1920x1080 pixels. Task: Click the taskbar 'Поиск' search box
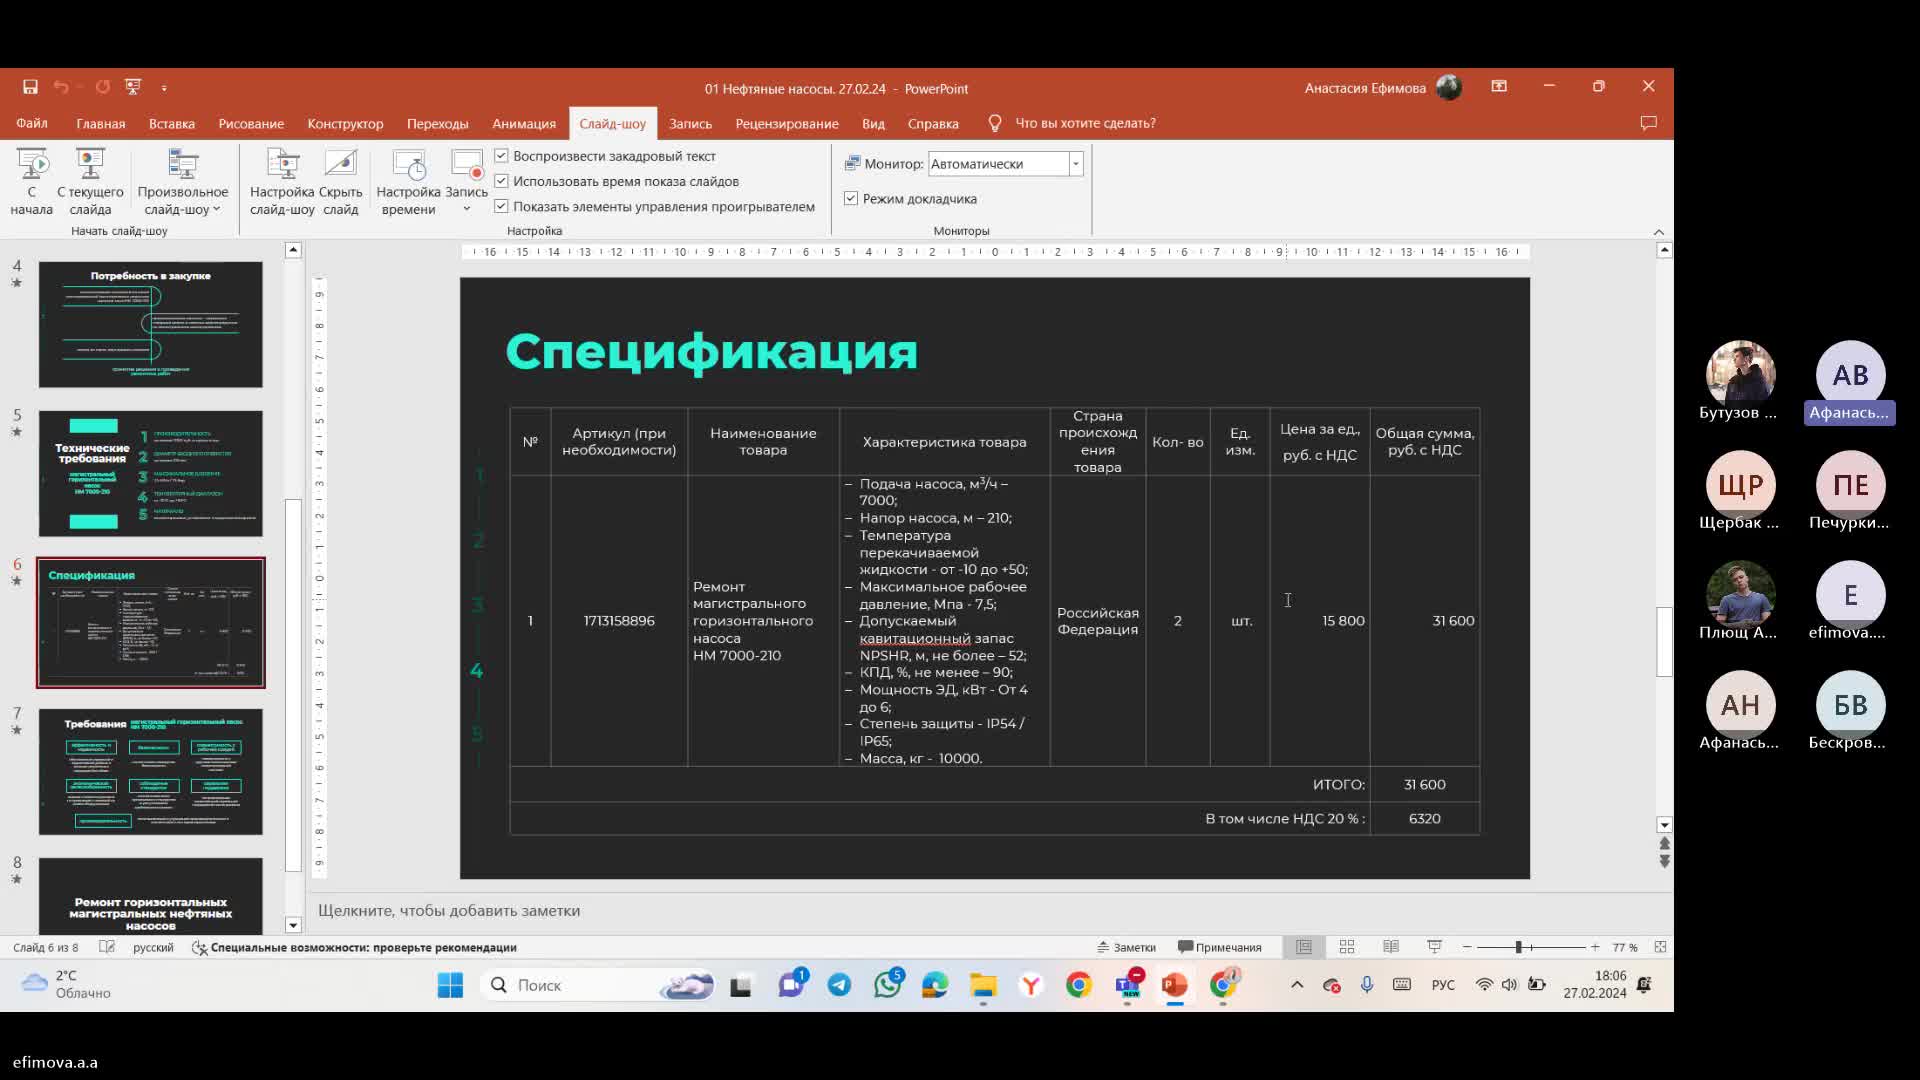coord(598,985)
